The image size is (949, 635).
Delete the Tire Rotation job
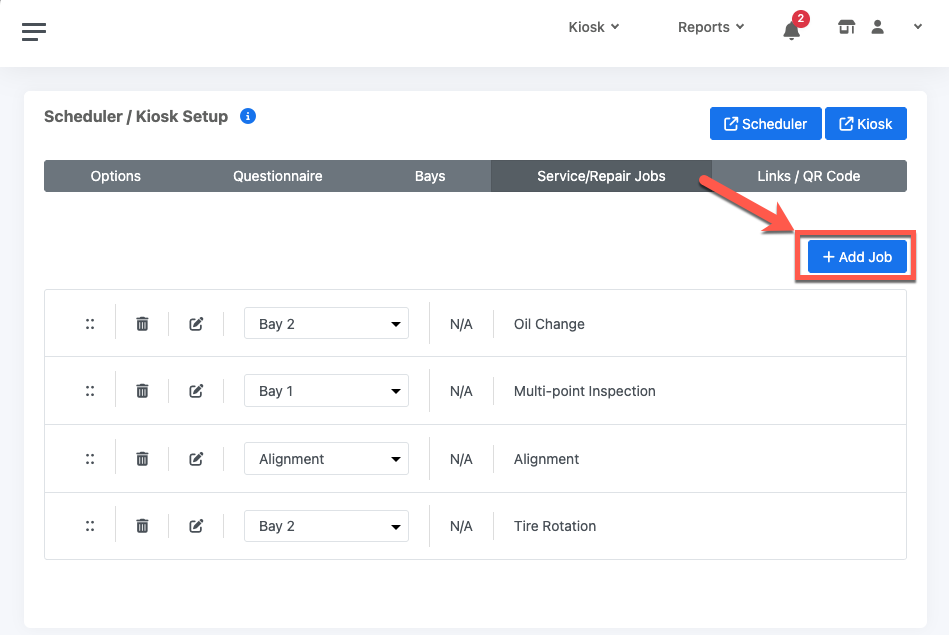click(142, 526)
